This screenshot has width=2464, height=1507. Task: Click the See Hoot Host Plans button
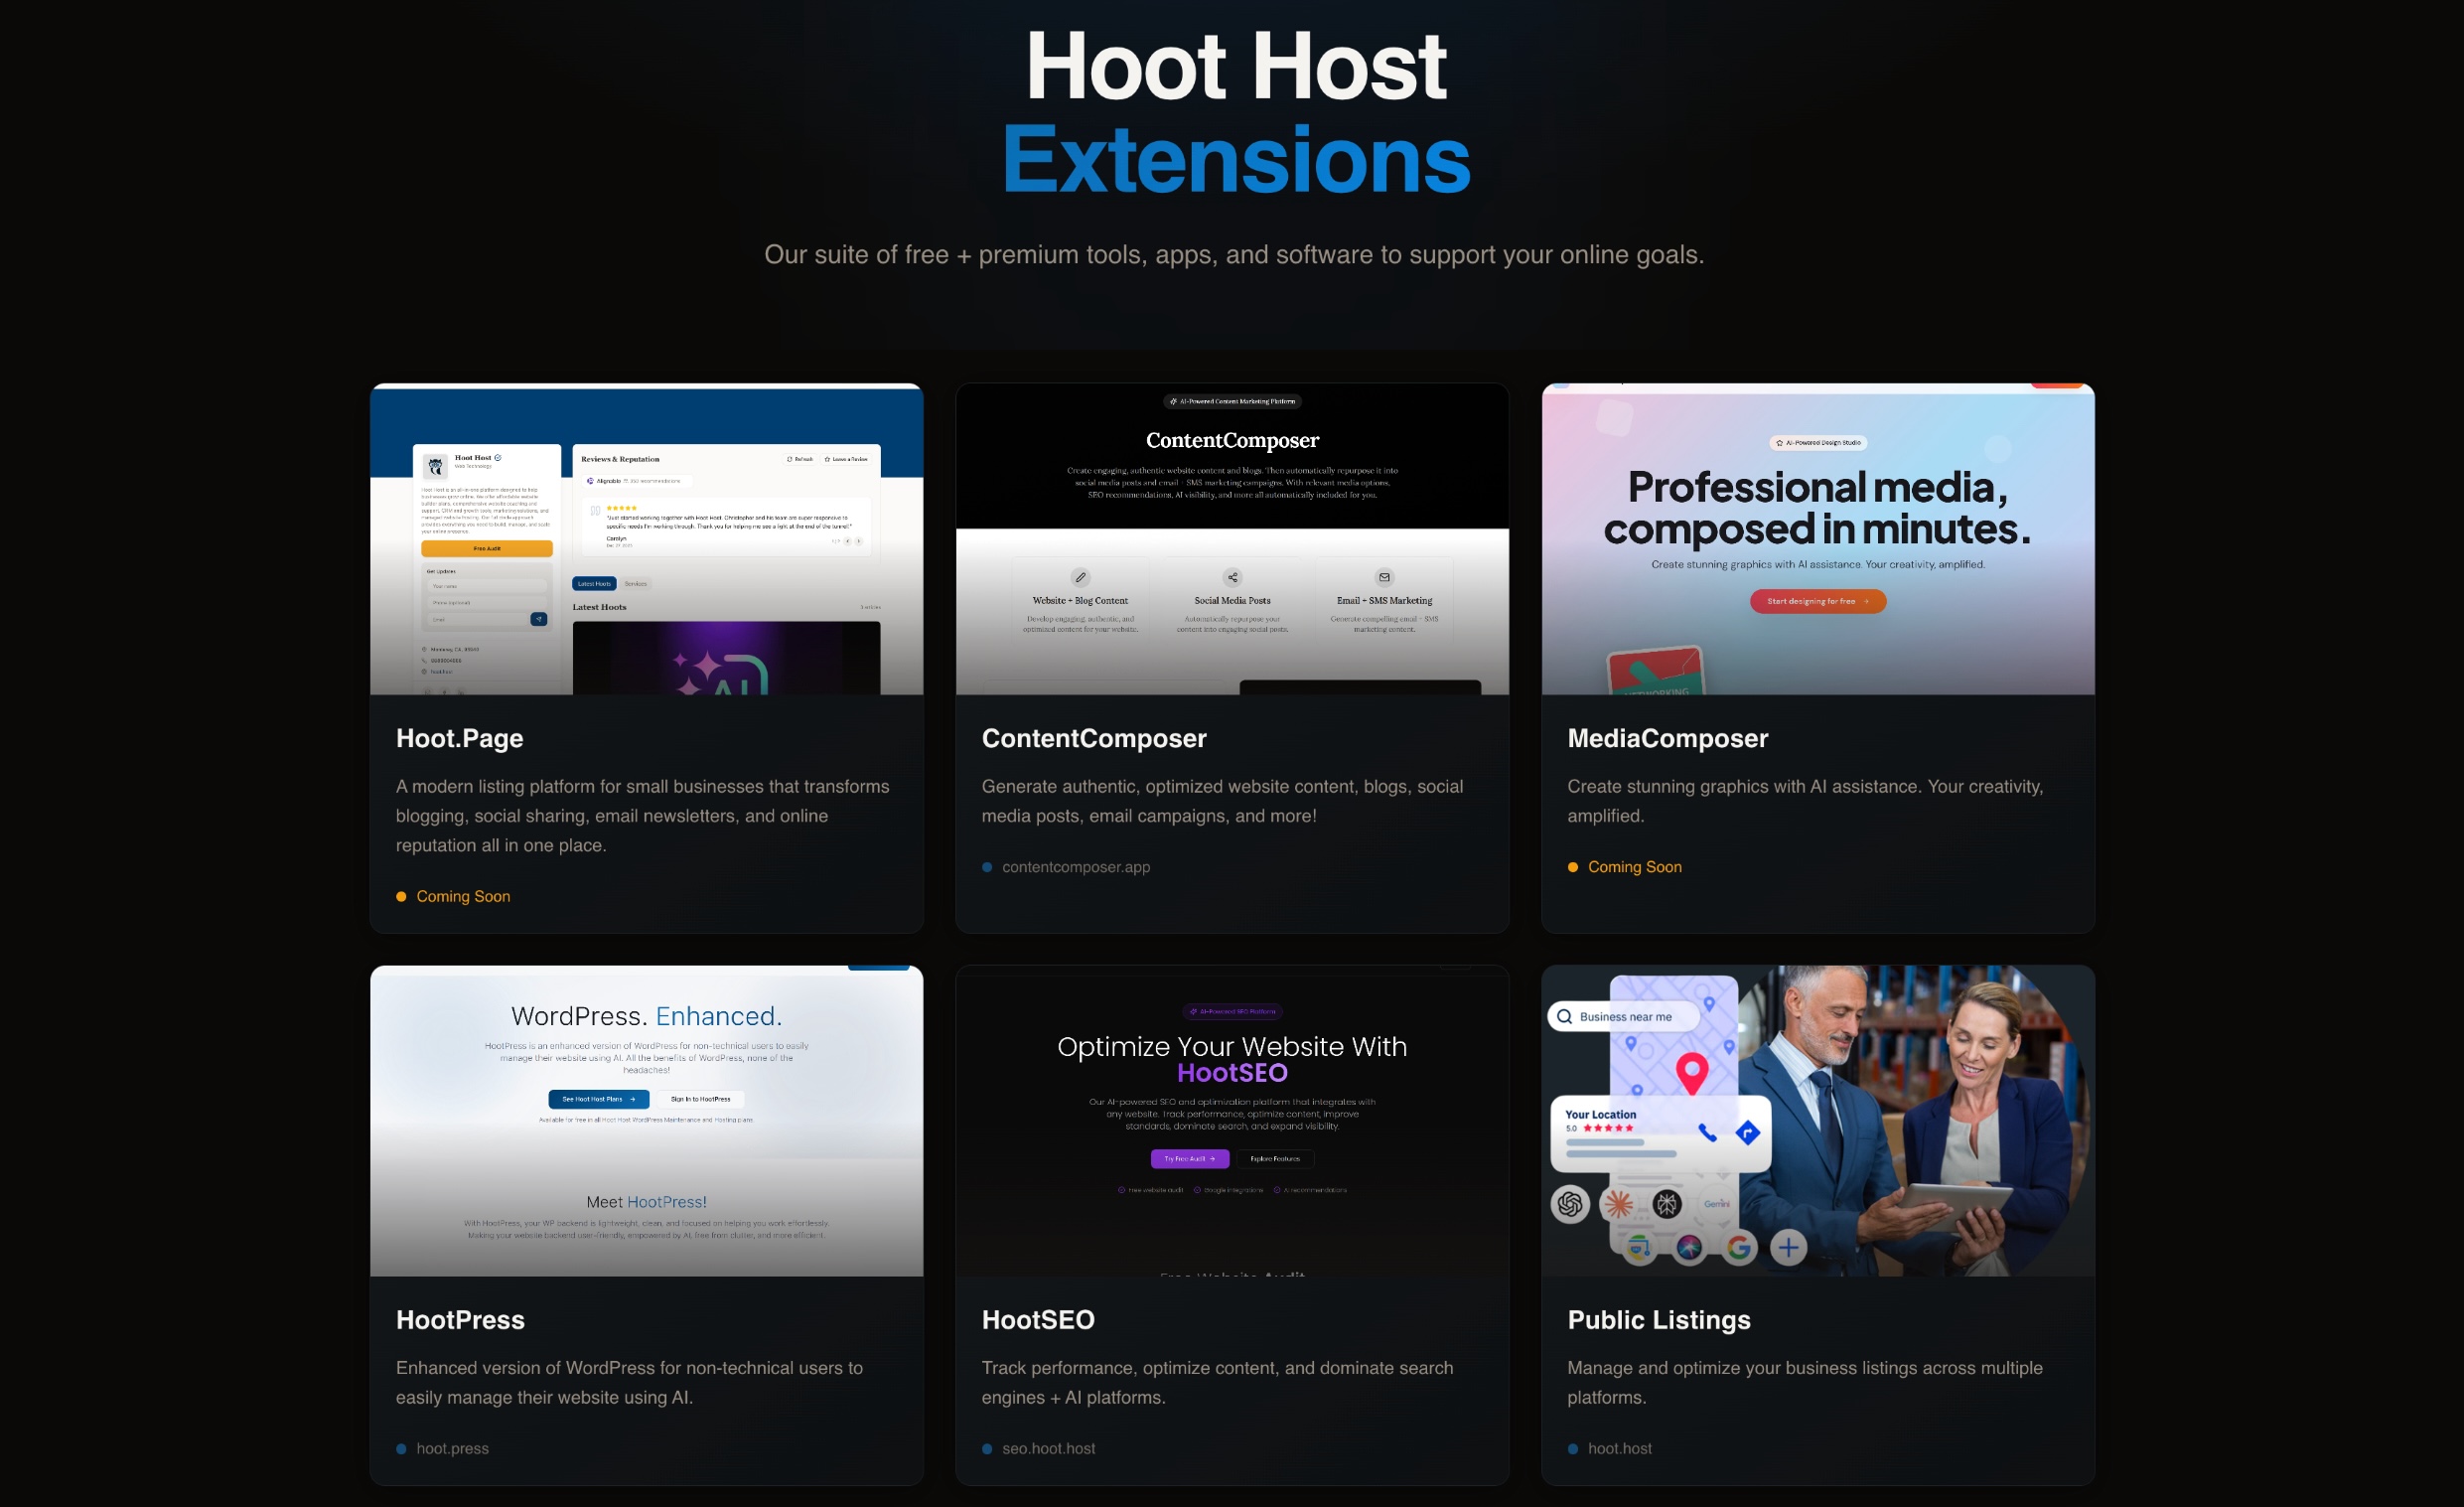(598, 1099)
